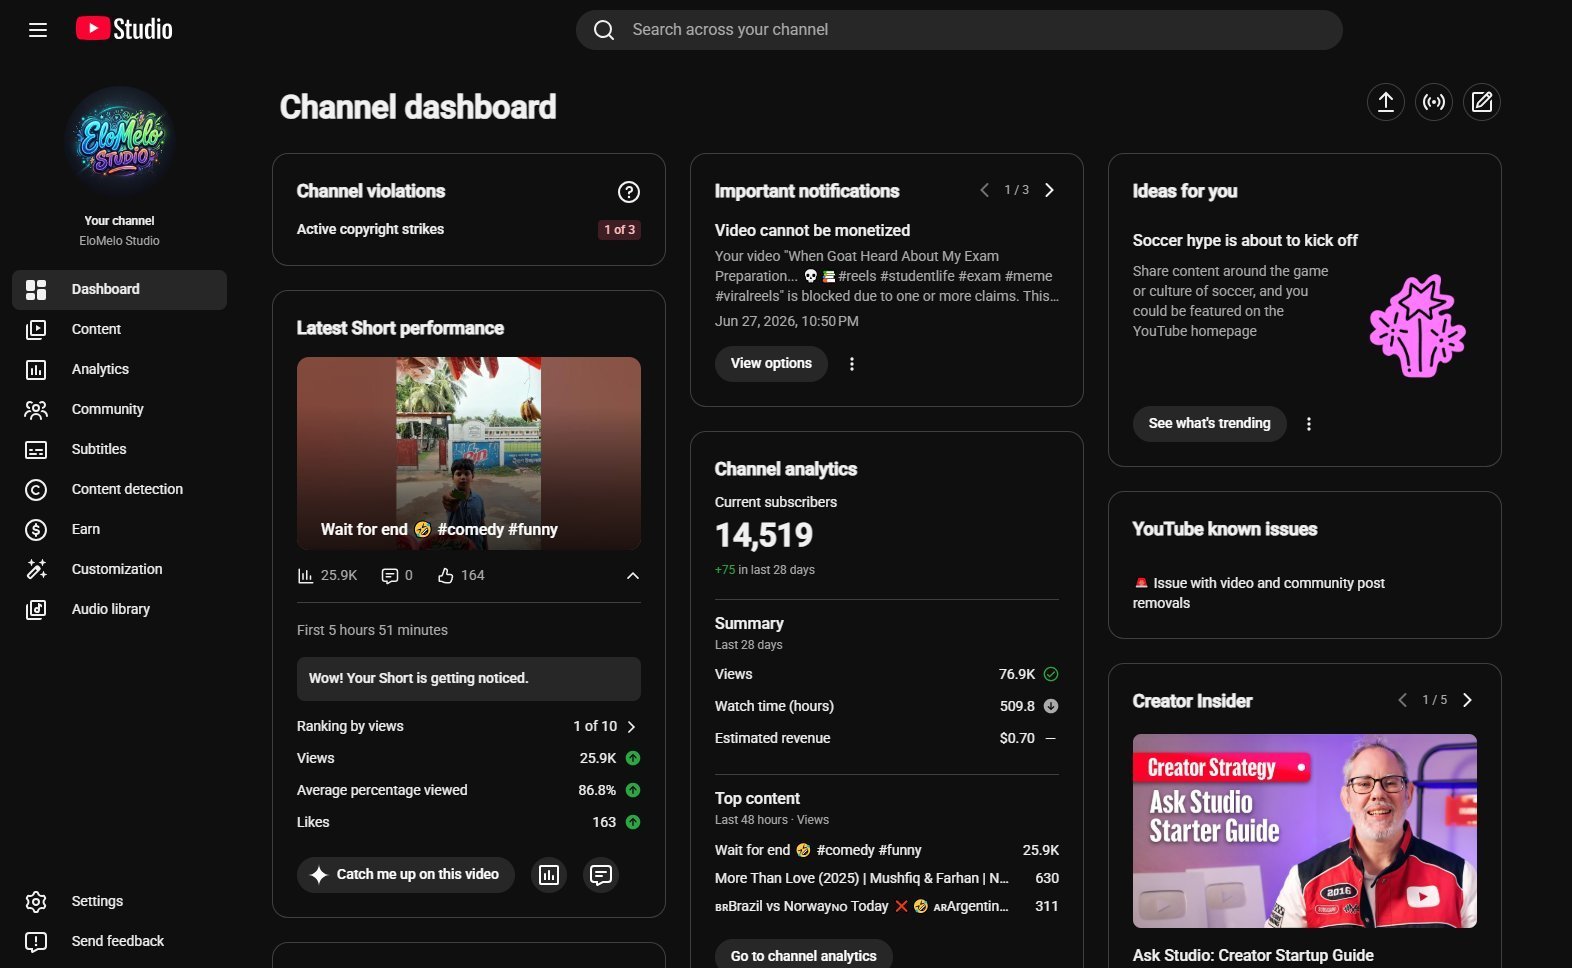This screenshot has width=1572, height=968.
Task: Focus the Search across your channel field
Action: [959, 30]
